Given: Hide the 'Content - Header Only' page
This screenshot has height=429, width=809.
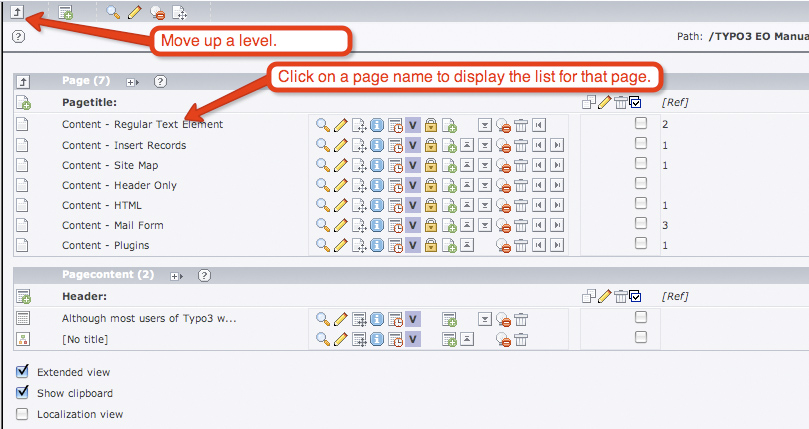Looking at the screenshot, I should tap(504, 185).
